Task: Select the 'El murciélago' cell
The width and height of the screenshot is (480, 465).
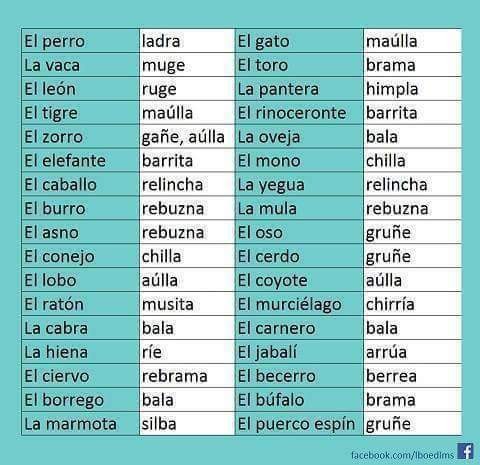Action: click(299, 304)
